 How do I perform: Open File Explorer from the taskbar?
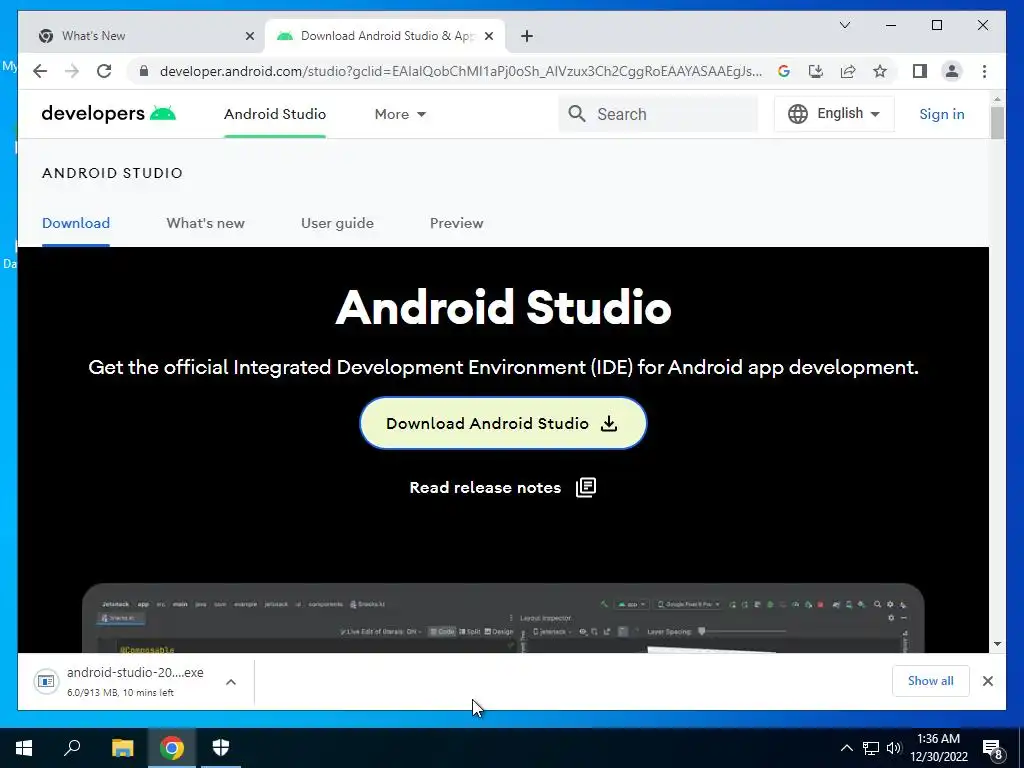pos(122,748)
